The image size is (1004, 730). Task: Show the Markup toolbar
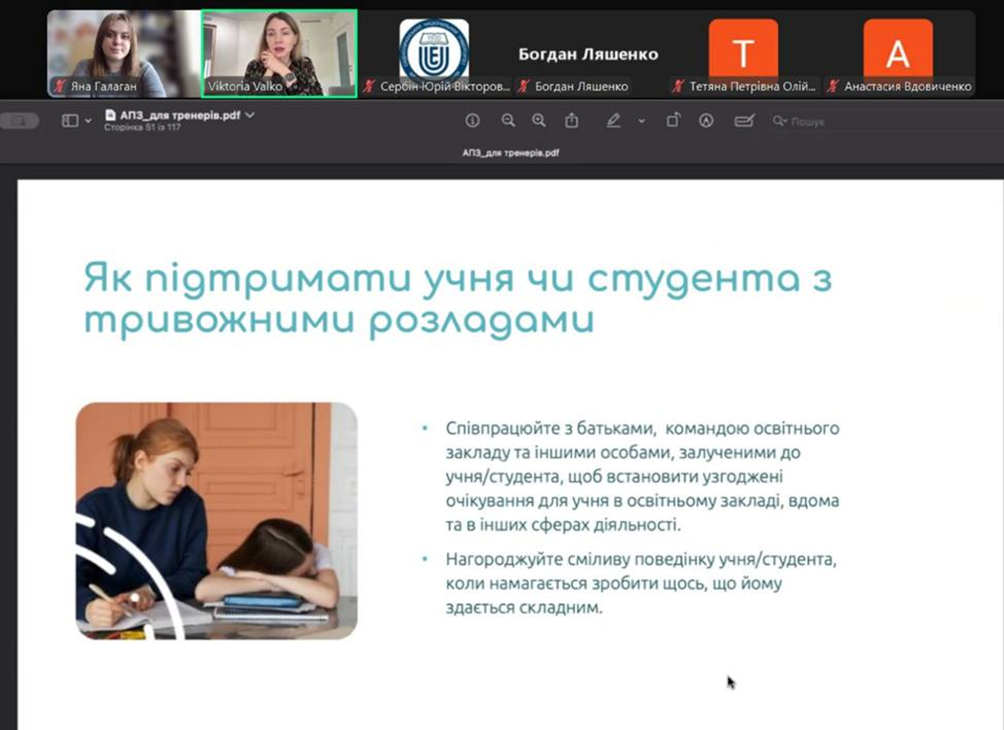[x=706, y=121]
